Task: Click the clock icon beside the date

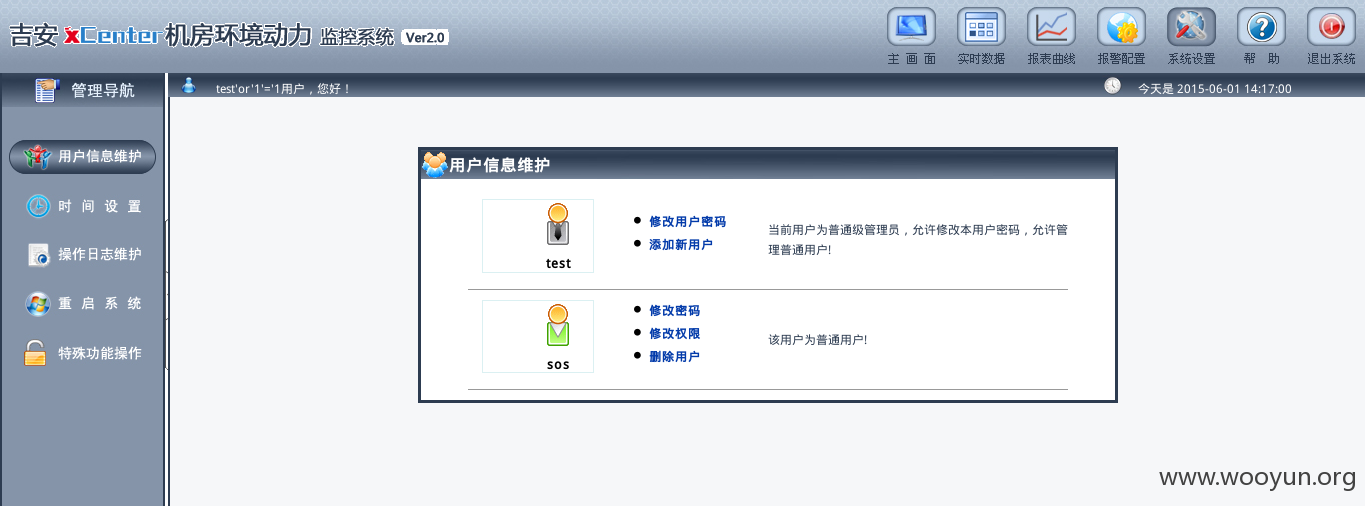Action: click(1112, 86)
